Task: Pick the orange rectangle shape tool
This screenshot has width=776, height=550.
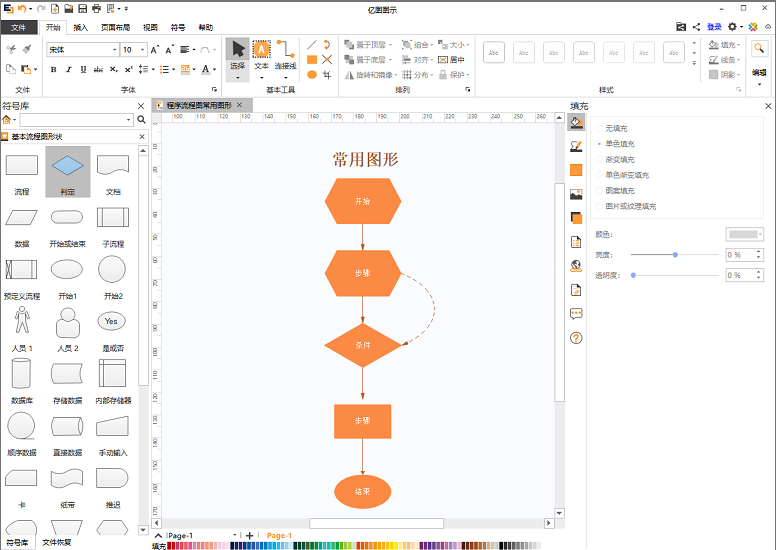Action: click(312, 60)
